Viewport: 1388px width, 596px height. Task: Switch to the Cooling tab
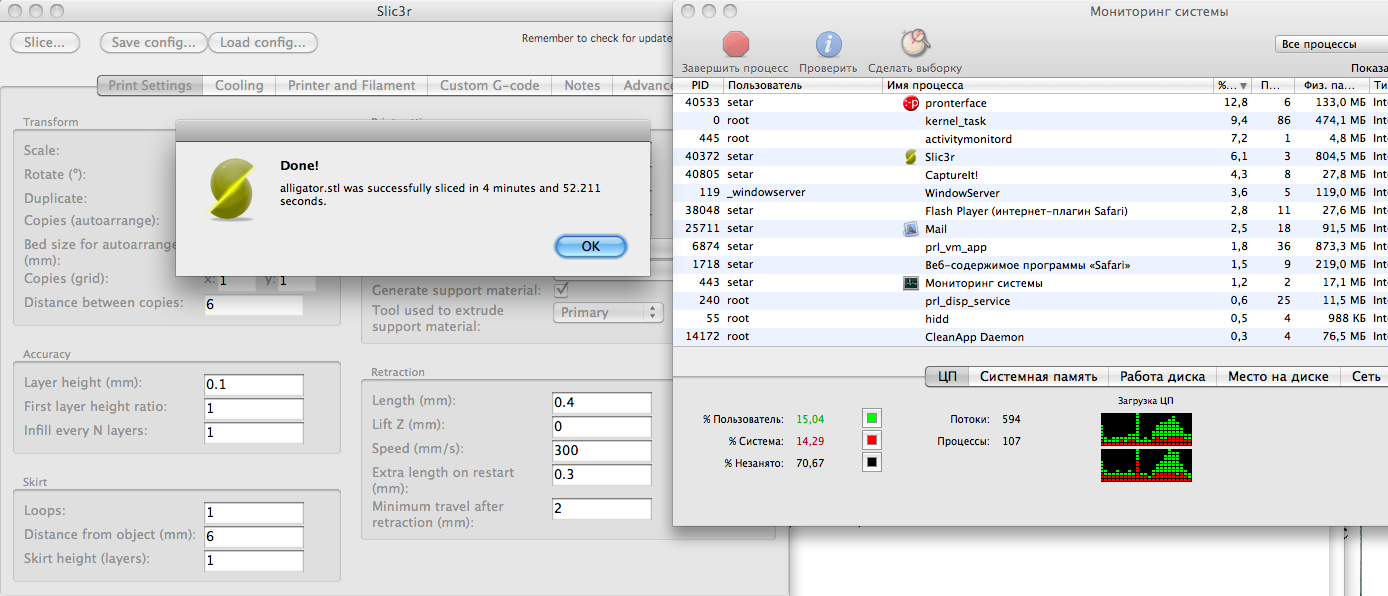point(239,86)
